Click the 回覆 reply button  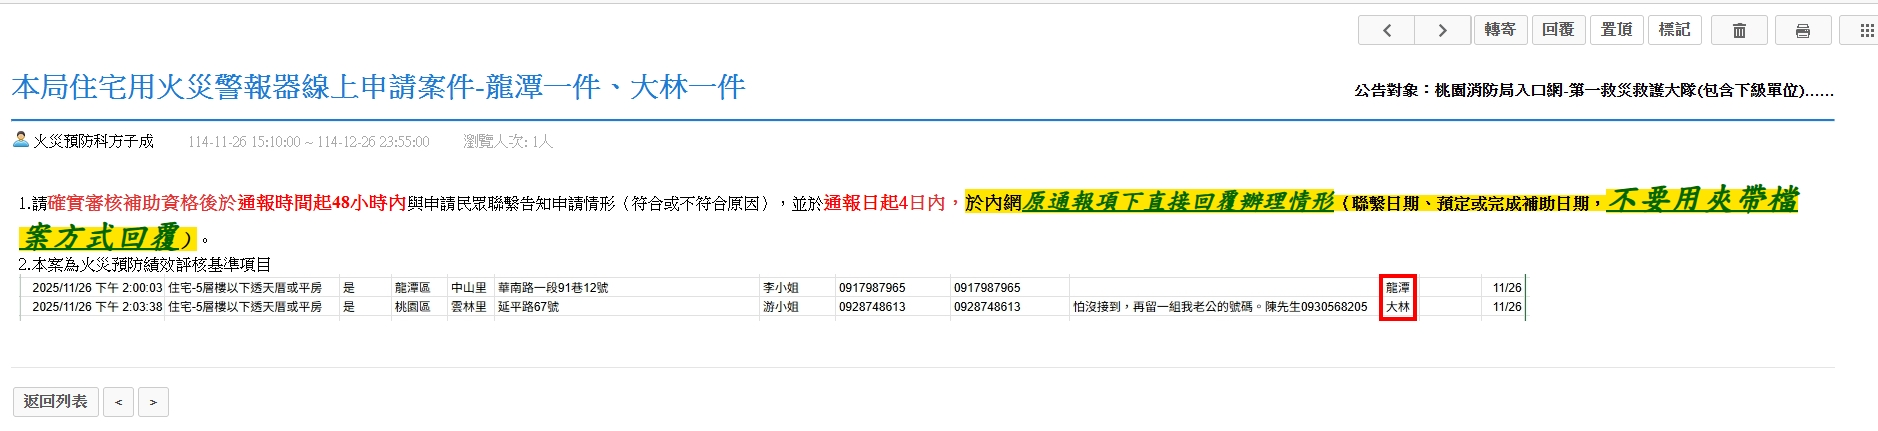pos(1558,30)
